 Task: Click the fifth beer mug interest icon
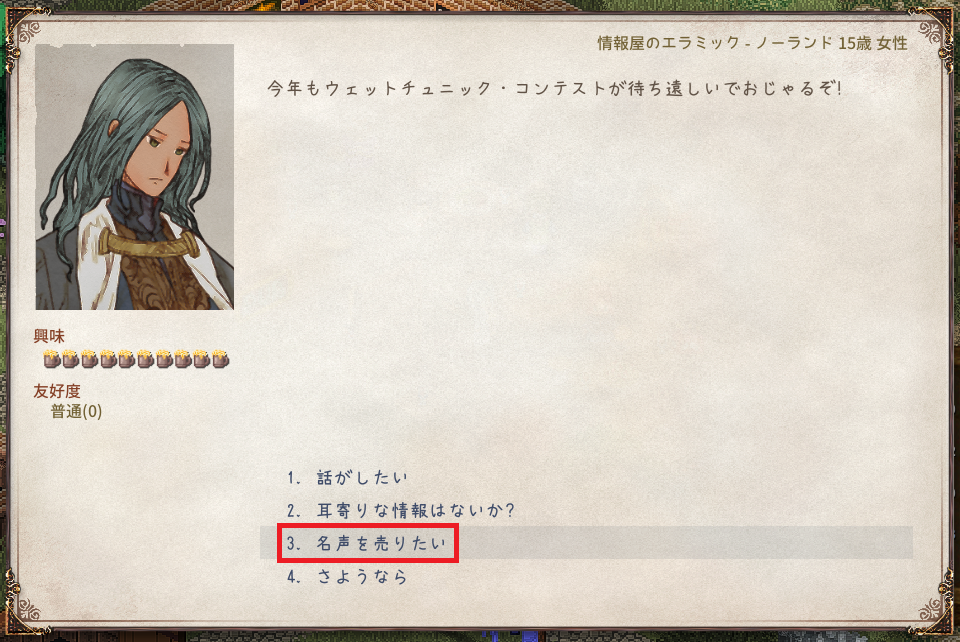pyautogui.click(x=126, y=359)
